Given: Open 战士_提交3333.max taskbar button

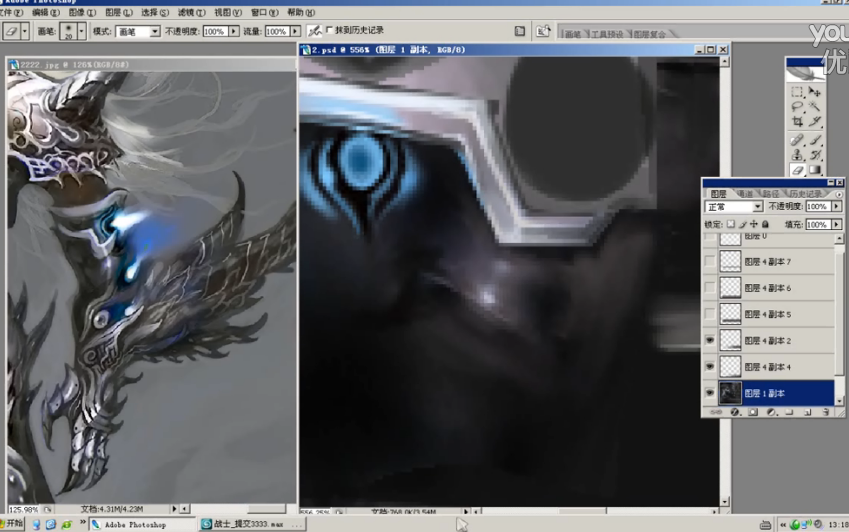Looking at the screenshot, I should click(252, 524).
